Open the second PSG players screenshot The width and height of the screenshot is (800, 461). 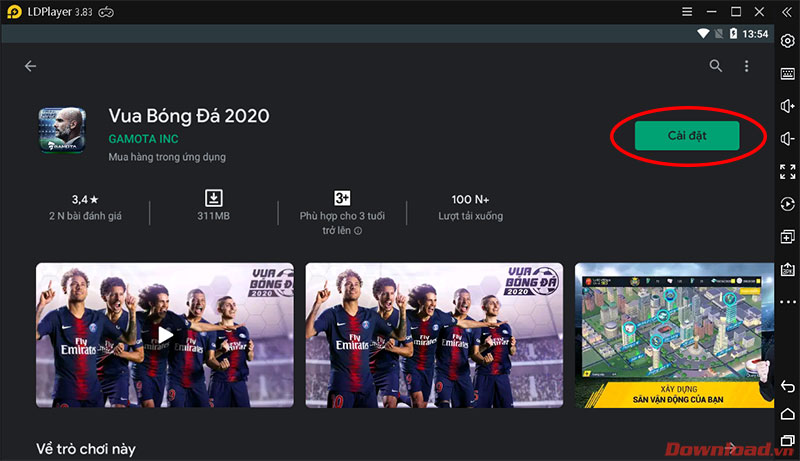(x=434, y=335)
